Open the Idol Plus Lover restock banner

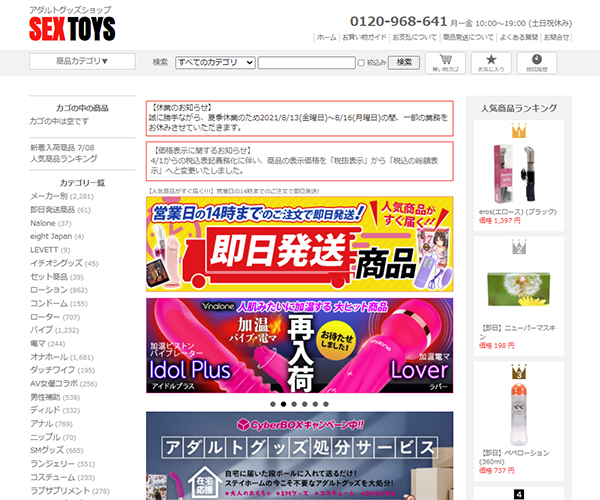tap(300, 345)
